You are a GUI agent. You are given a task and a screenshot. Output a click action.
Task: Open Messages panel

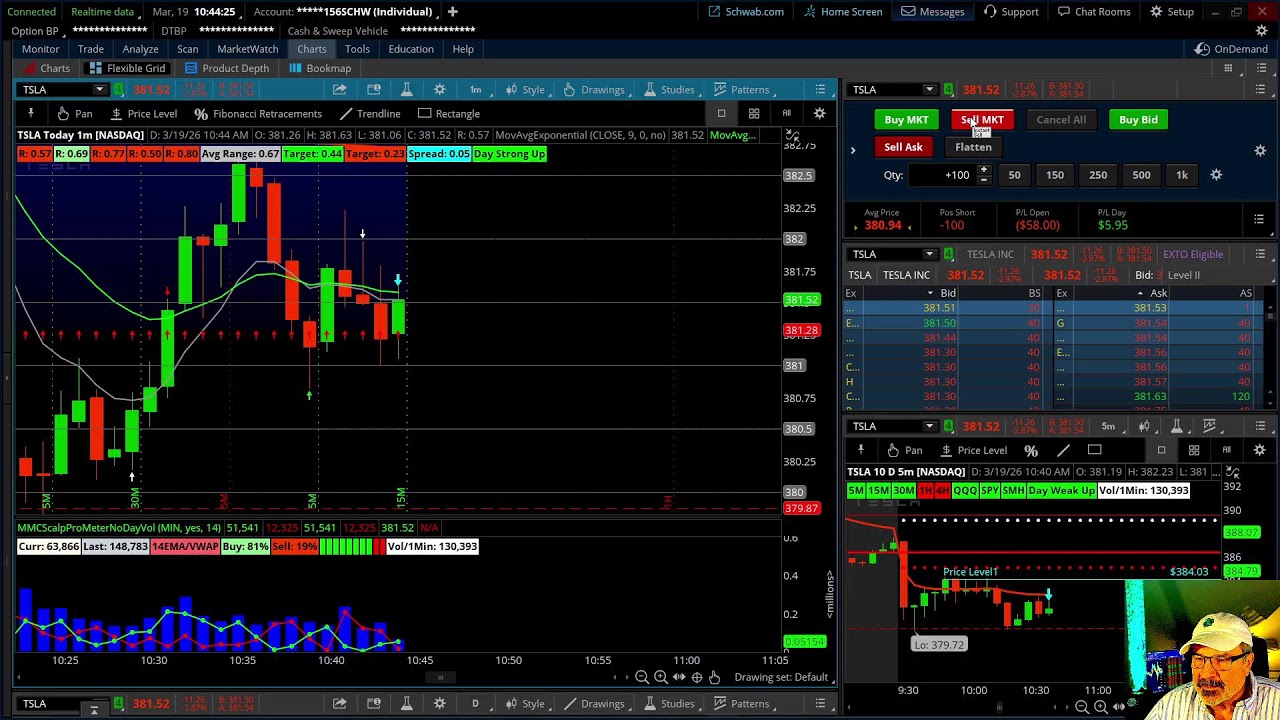[933, 12]
